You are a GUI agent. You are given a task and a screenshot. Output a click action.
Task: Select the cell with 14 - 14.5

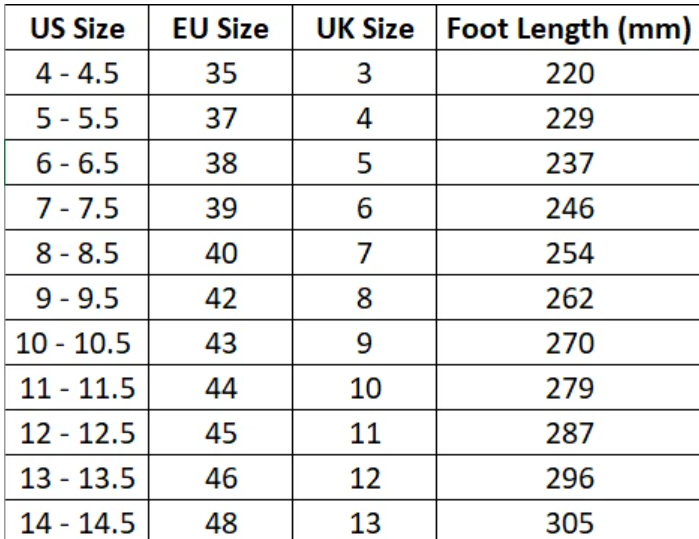point(77,520)
